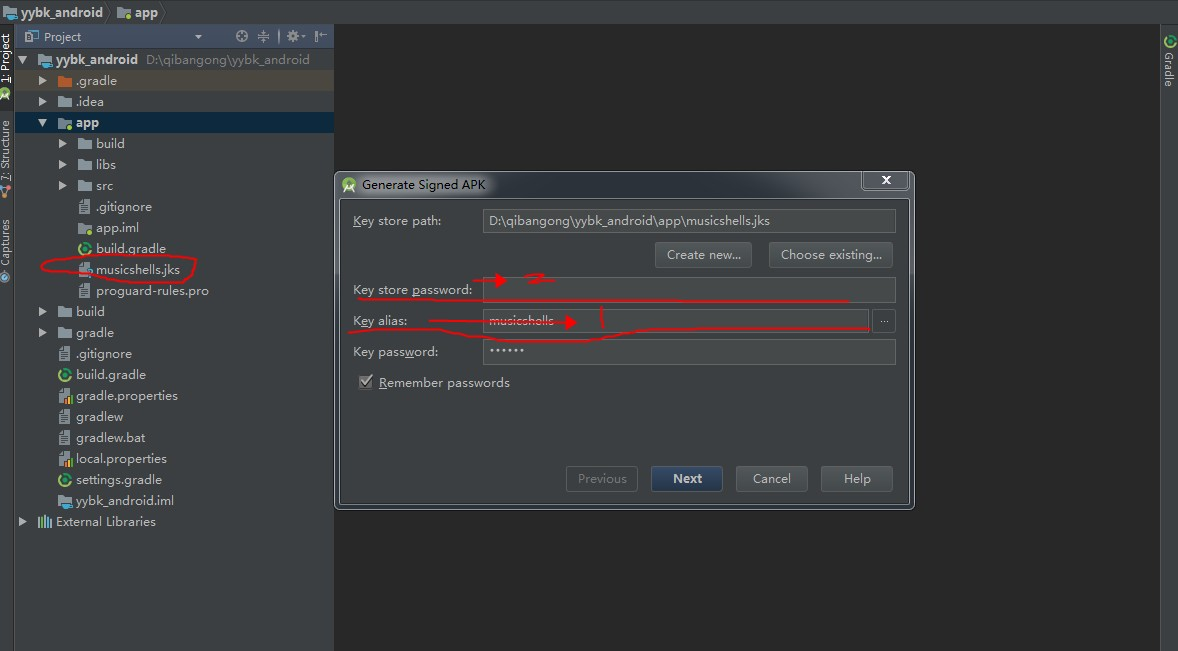Click the collapse all icon in Project panel
Viewport: 1178px width, 651px height.
(x=263, y=36)
